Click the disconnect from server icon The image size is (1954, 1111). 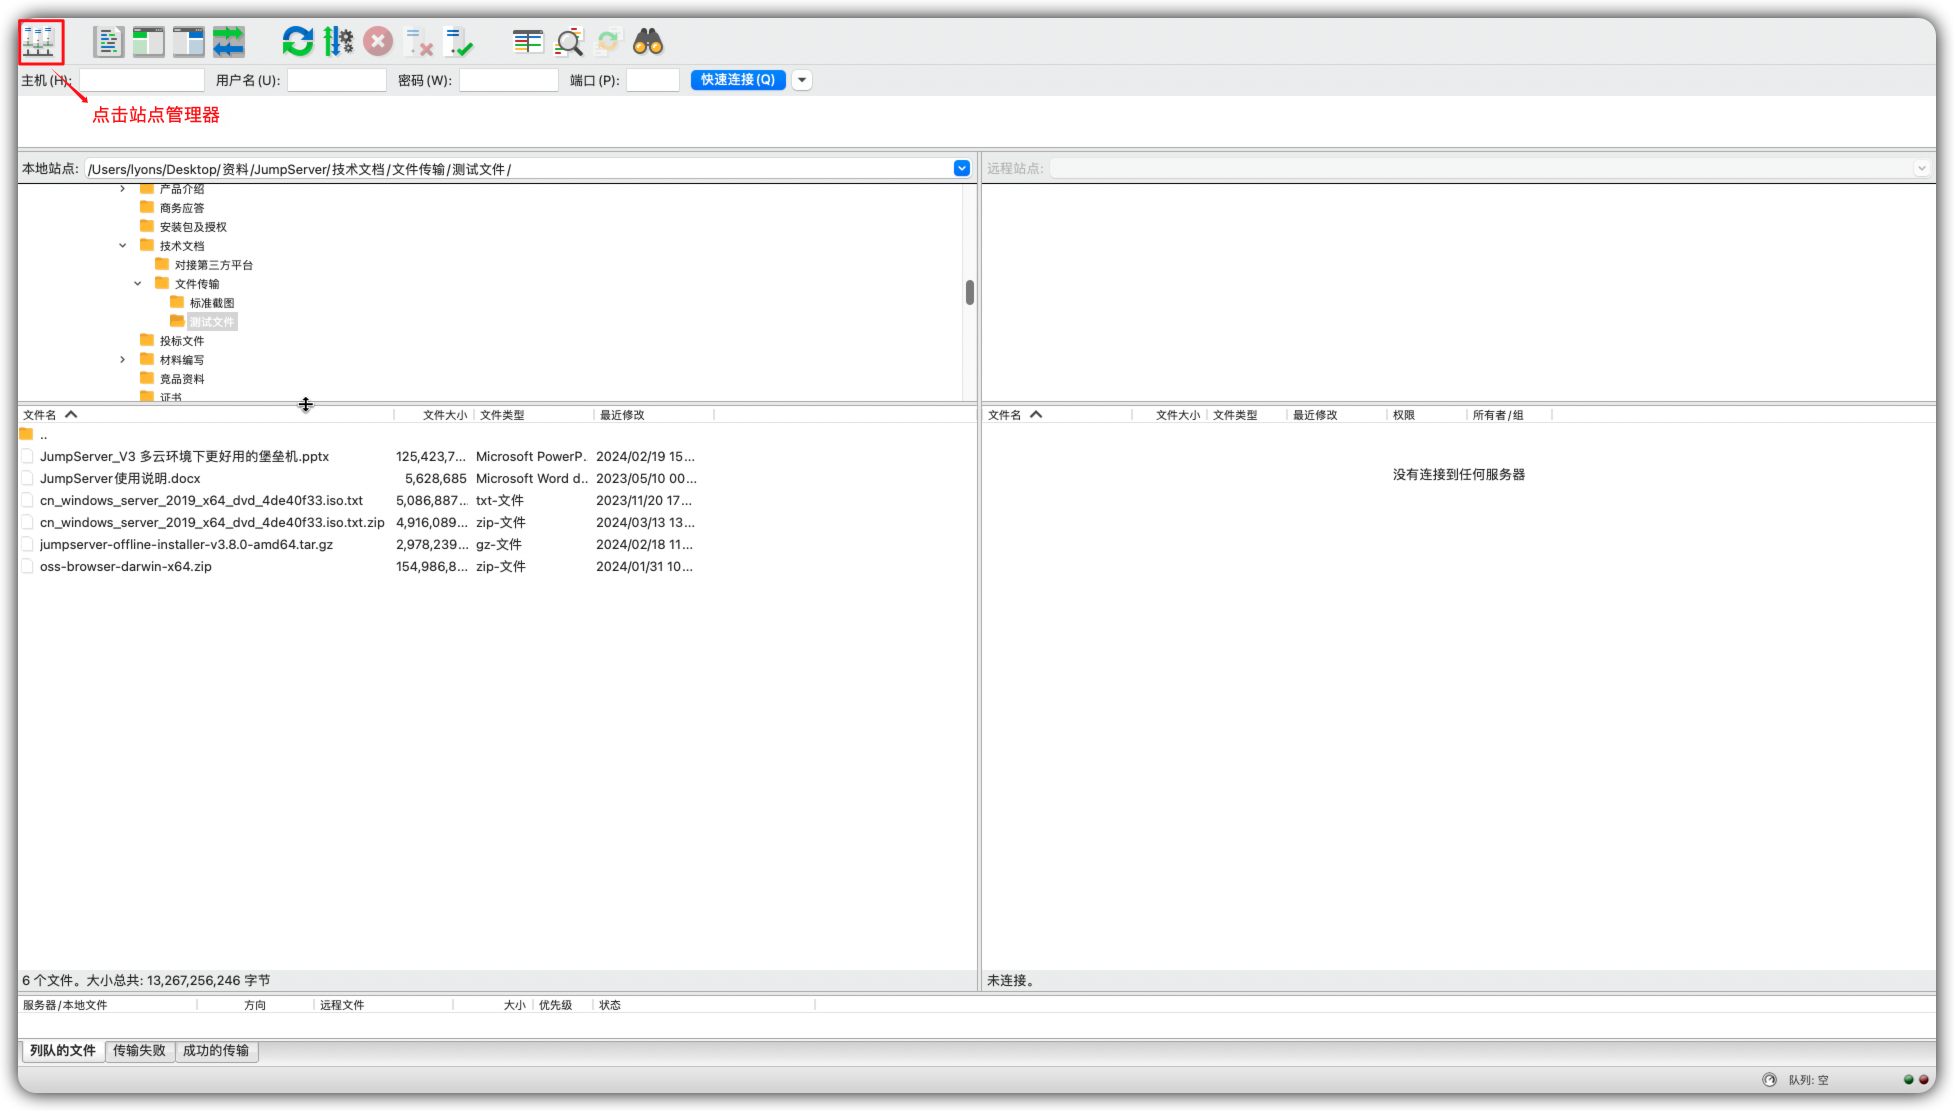[418, 42]
